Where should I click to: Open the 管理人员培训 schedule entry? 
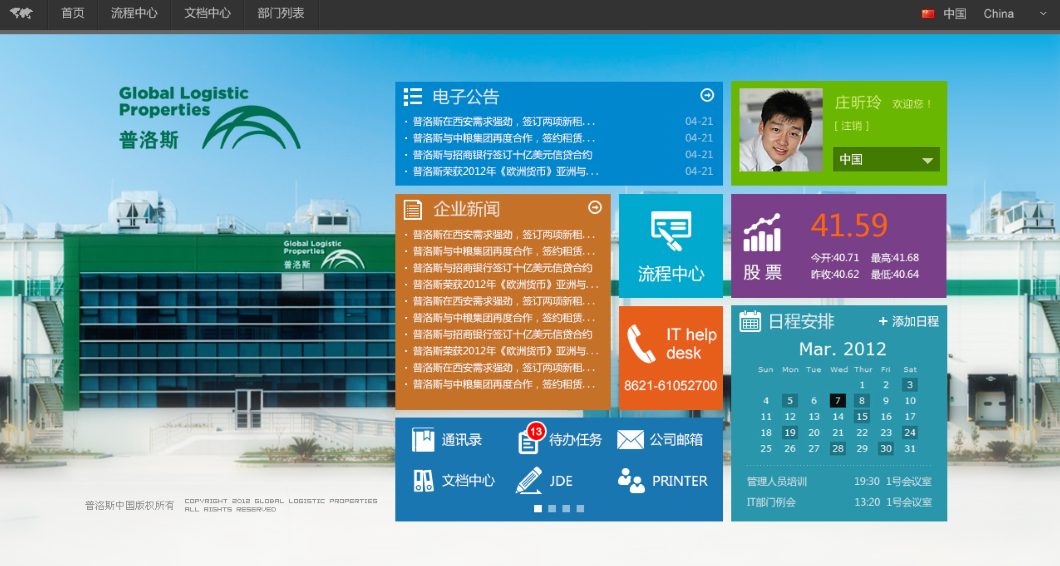click(x=839, y=481)
